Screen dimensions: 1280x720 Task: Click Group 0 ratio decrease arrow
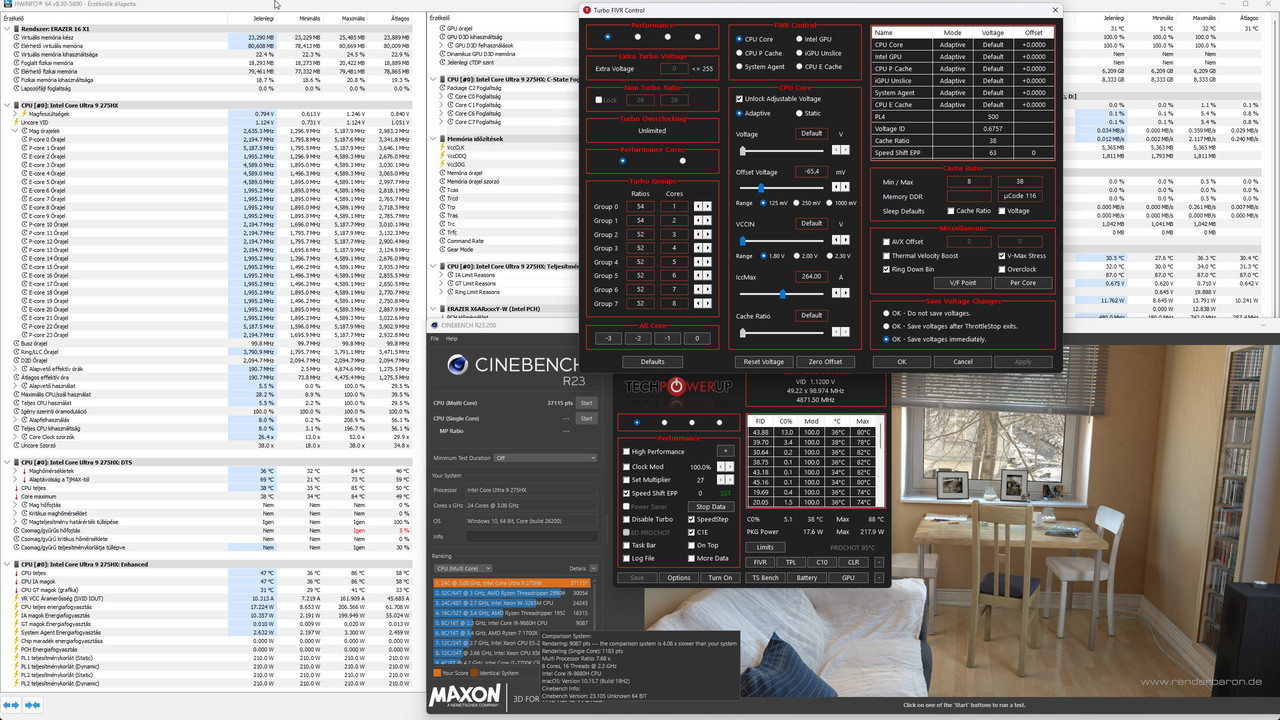point(697,206)
